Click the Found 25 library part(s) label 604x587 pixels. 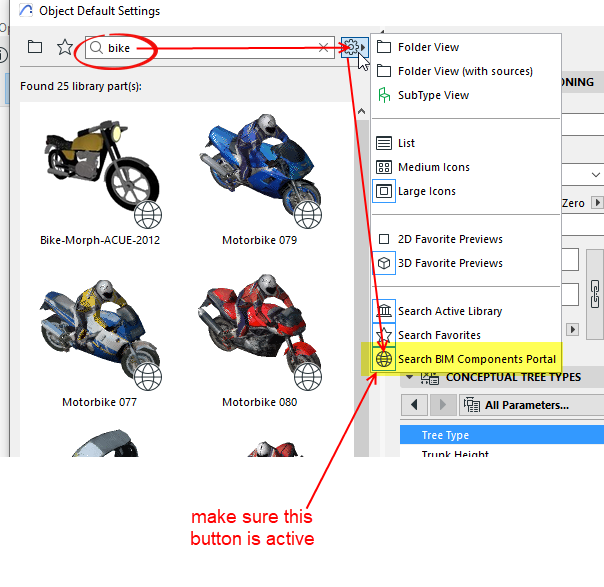pyautogui.click(x=81, y=86)
